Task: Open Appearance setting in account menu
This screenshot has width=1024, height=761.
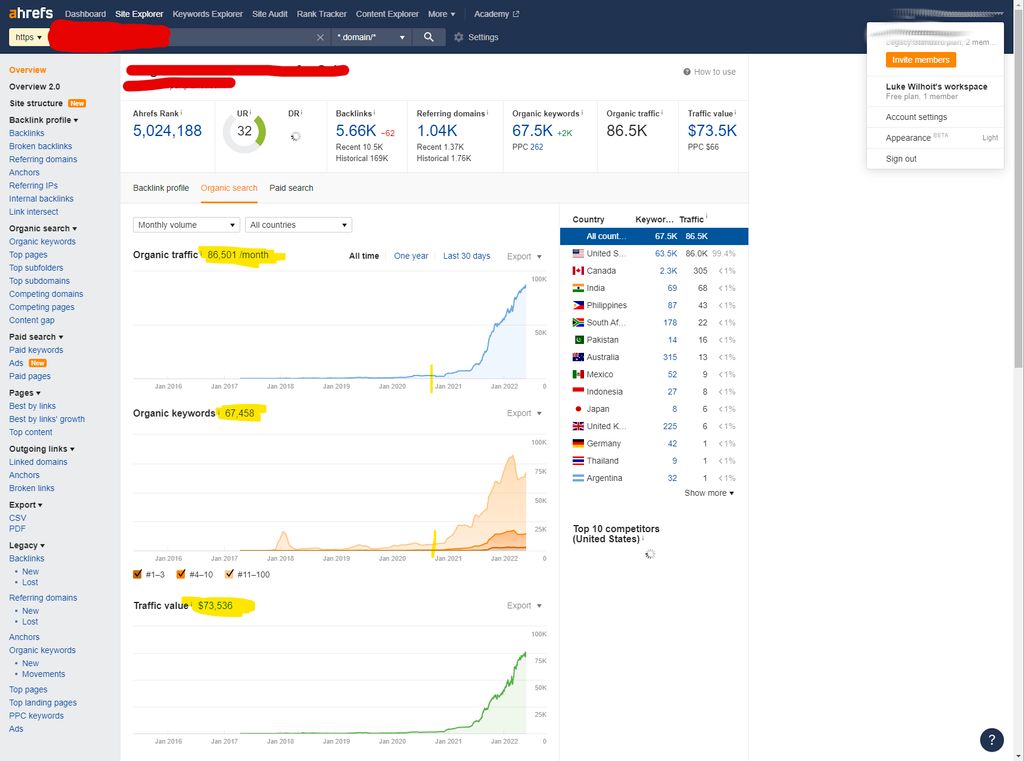Action: 935,138
